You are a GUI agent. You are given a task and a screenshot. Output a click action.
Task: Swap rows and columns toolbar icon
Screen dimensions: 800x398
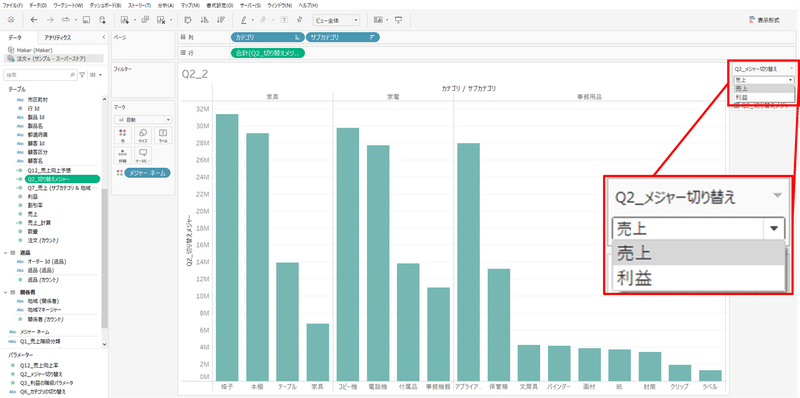tap(188, 20)
